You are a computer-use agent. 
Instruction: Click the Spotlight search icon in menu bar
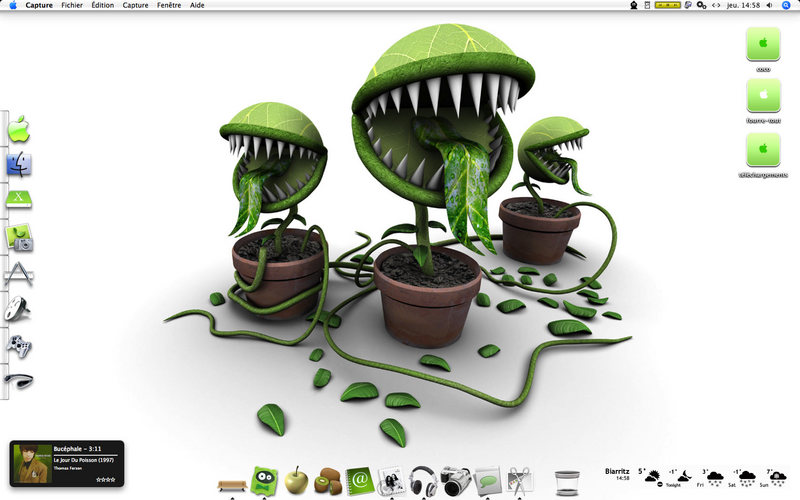[x=786, y=5]
